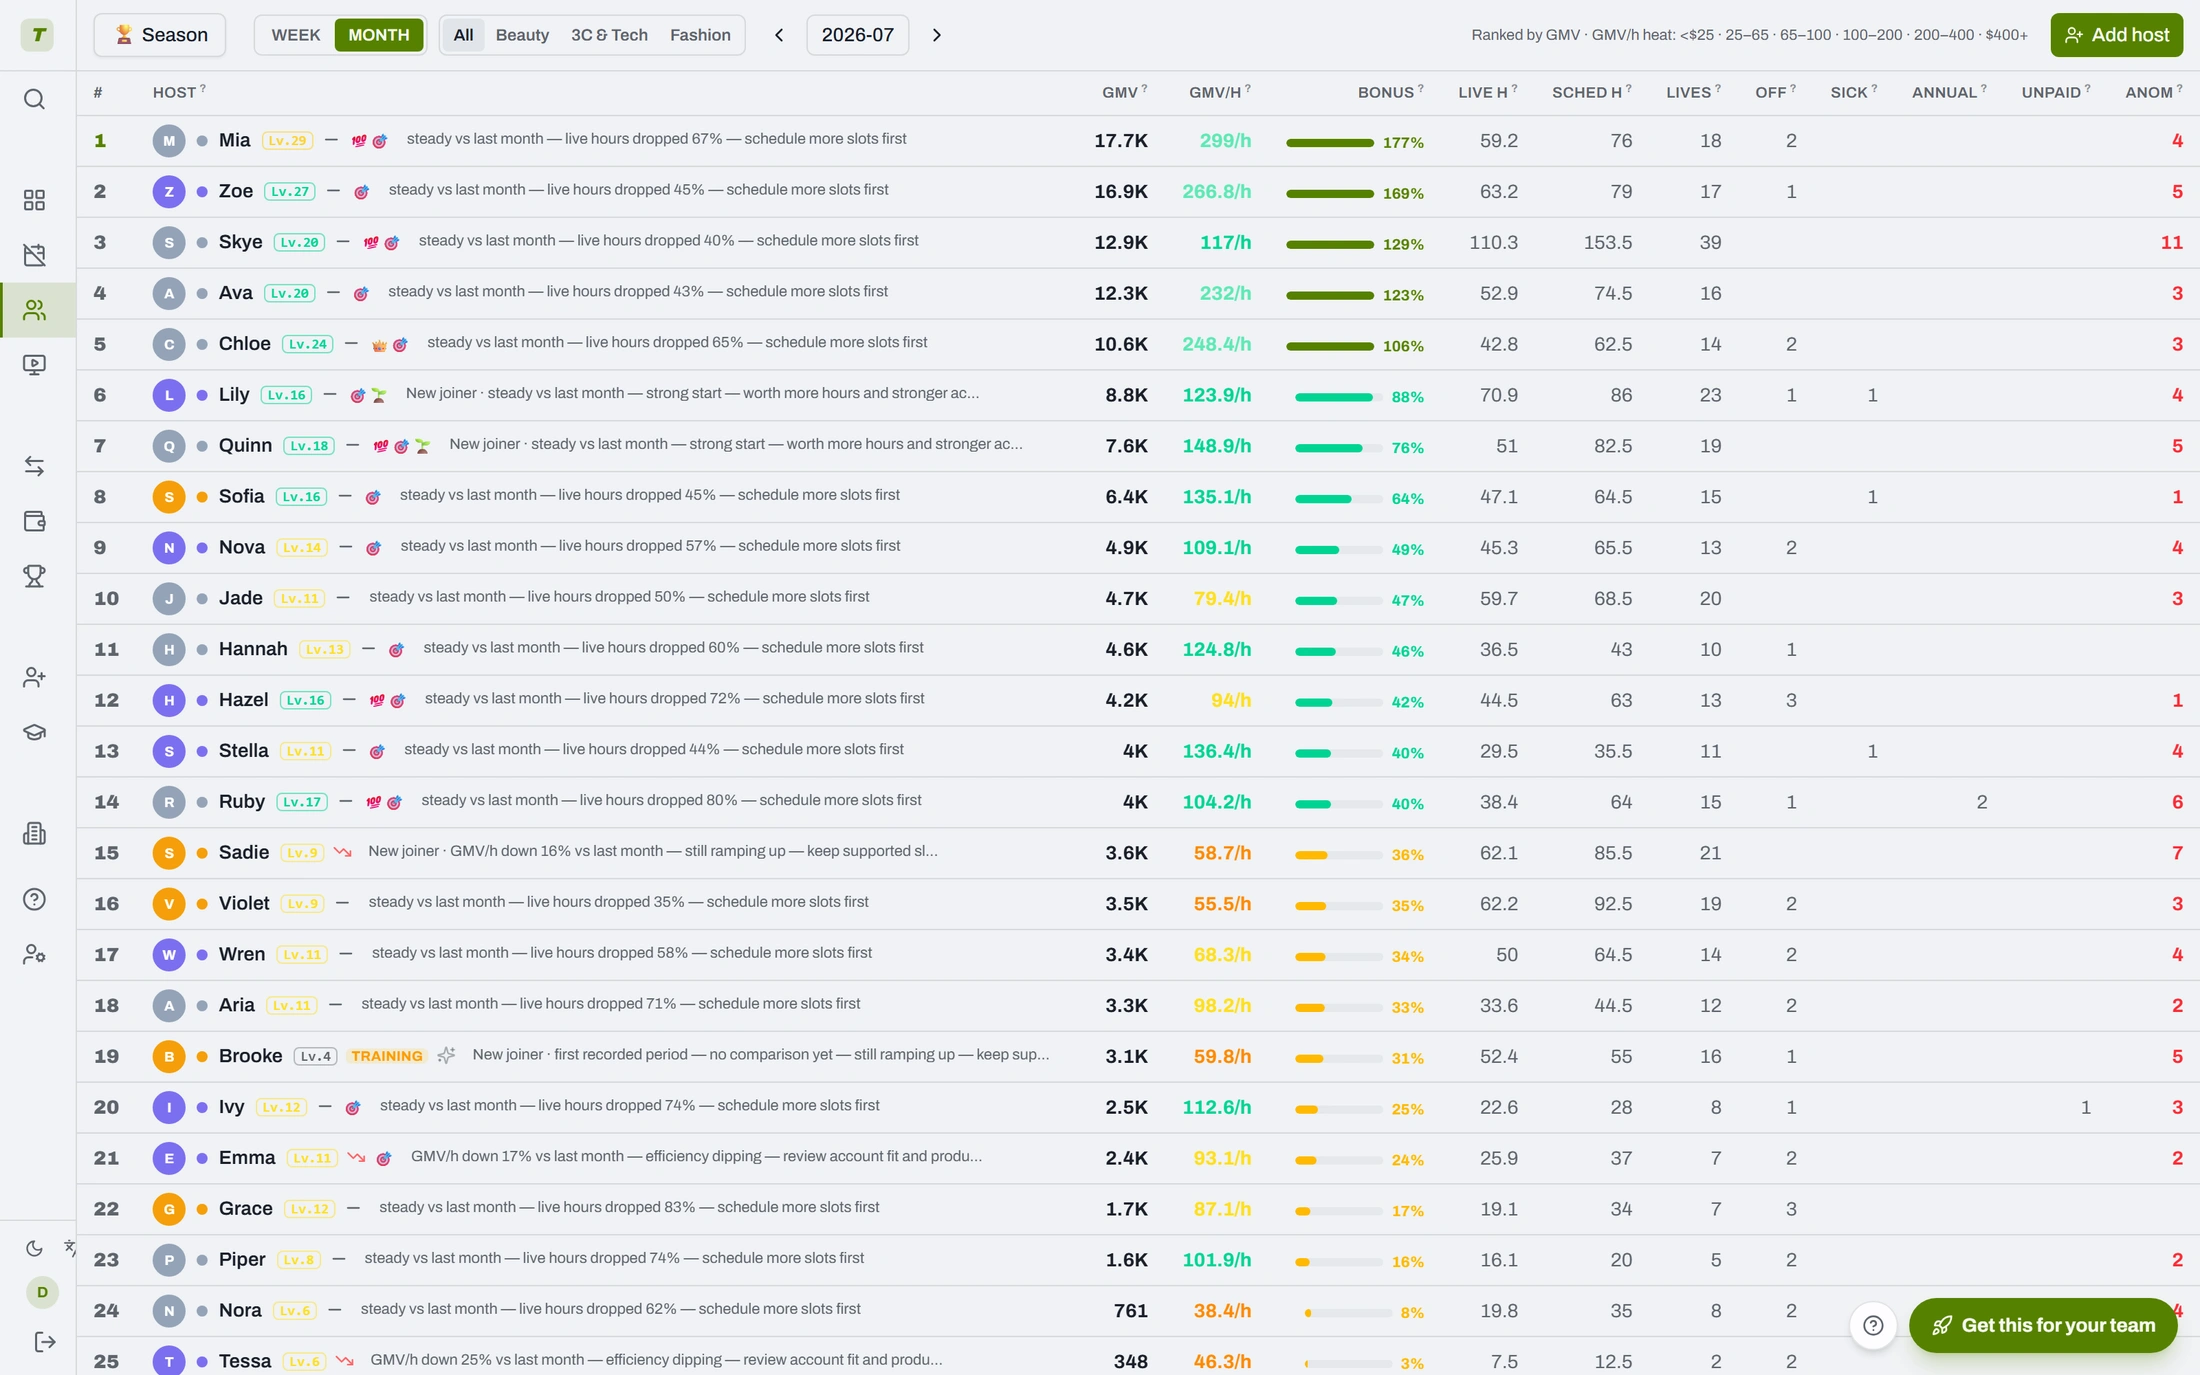Viewport: 2200px width, 1375px height.
Task: Select MONTH view toggle
Action: pos(379,35)
